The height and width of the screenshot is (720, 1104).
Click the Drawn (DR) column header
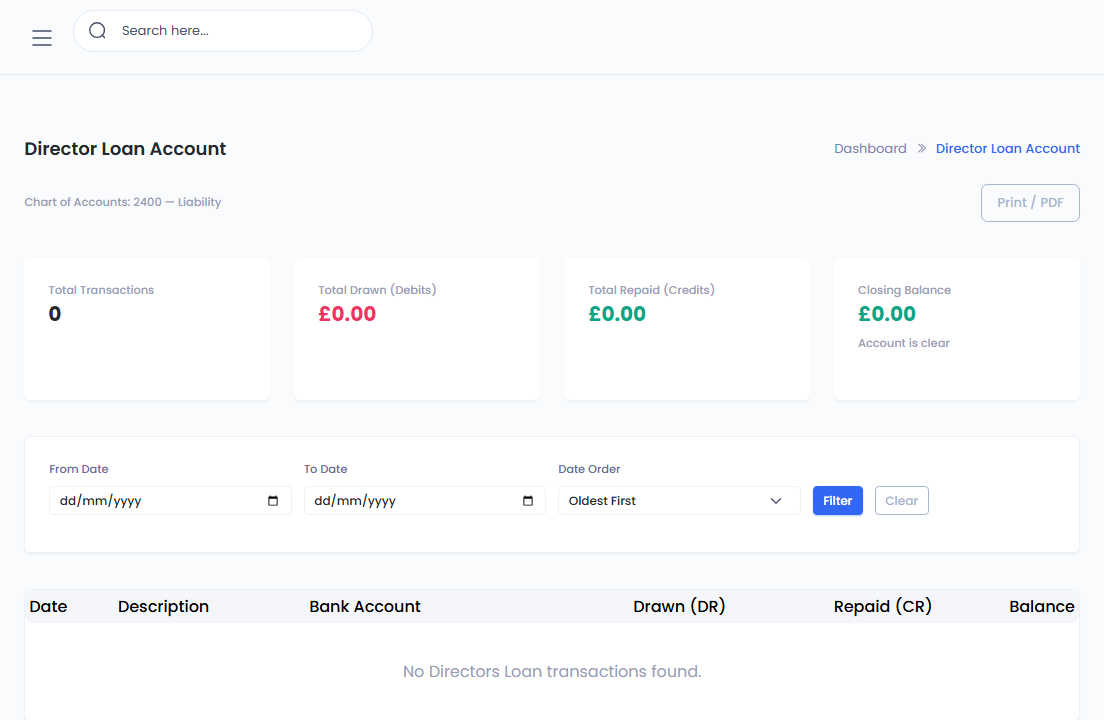pos(679,607)
